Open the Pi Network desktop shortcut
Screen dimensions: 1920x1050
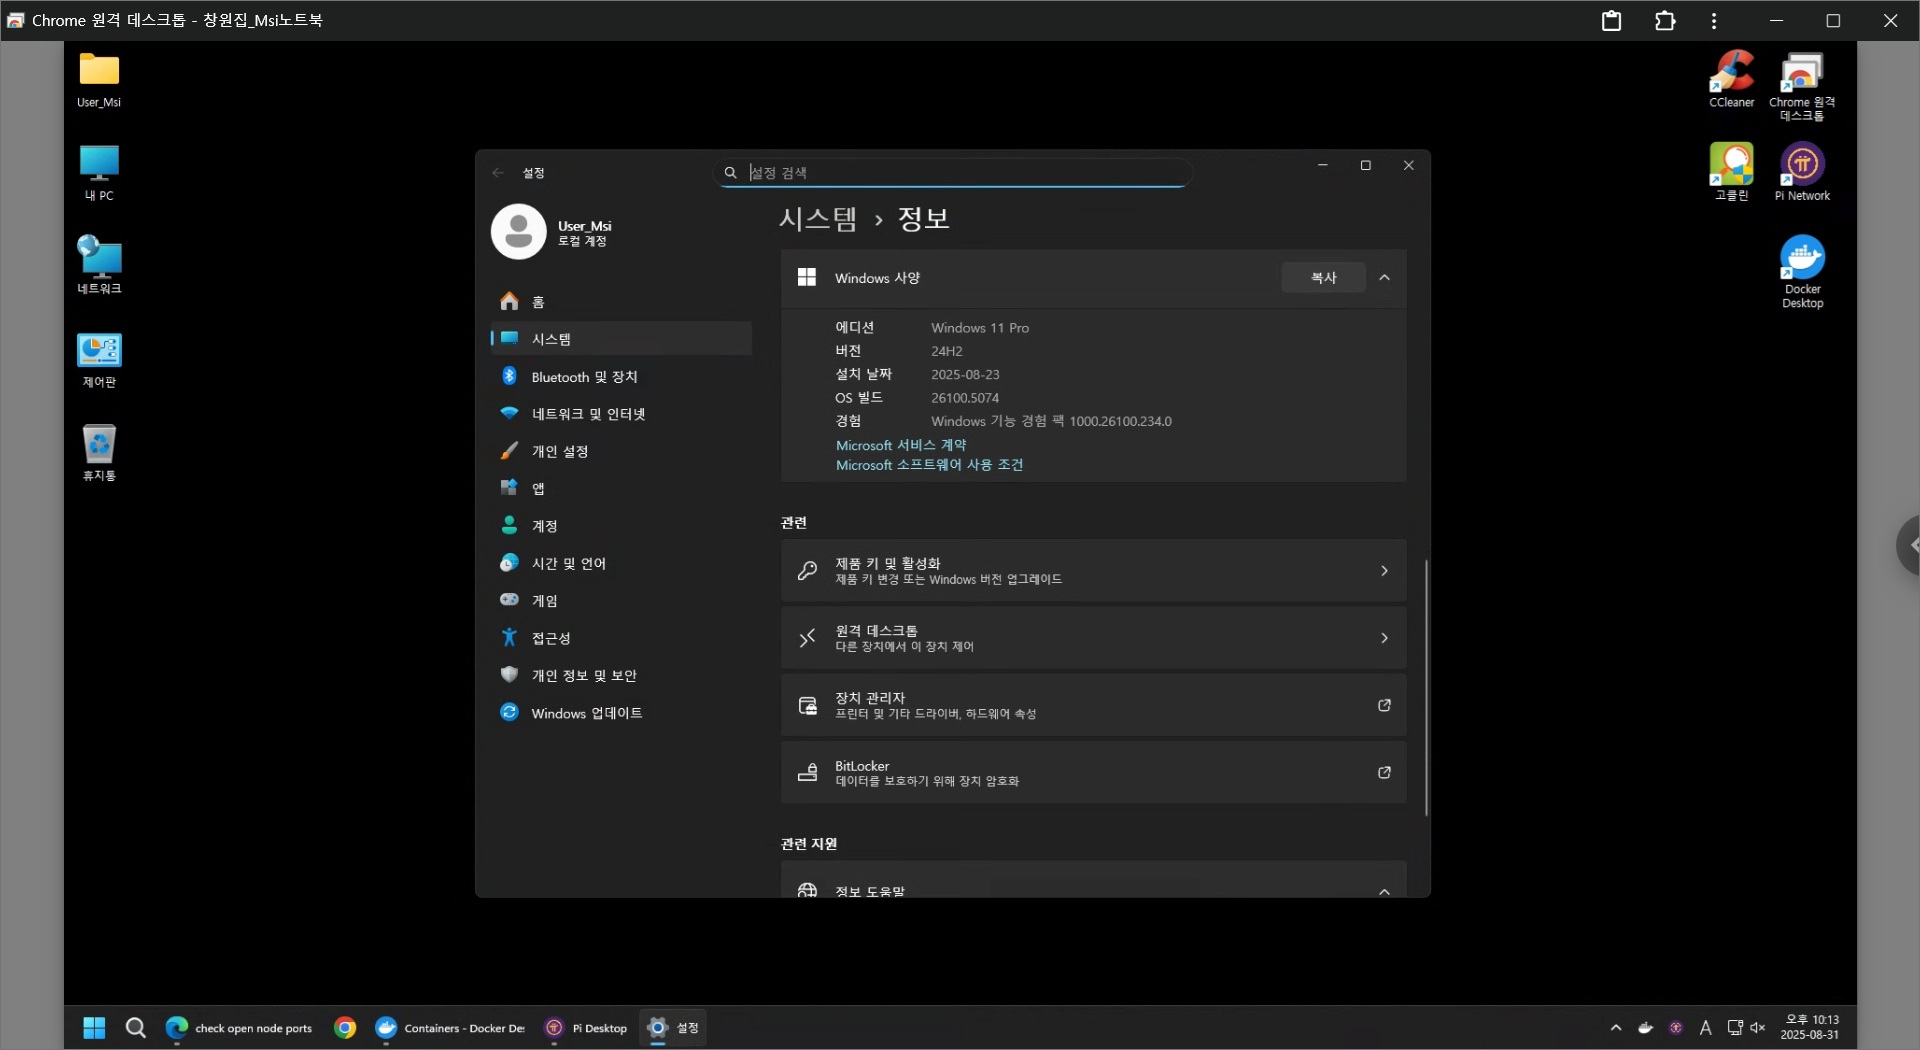pyautogui.click(x=1802, y=173)
